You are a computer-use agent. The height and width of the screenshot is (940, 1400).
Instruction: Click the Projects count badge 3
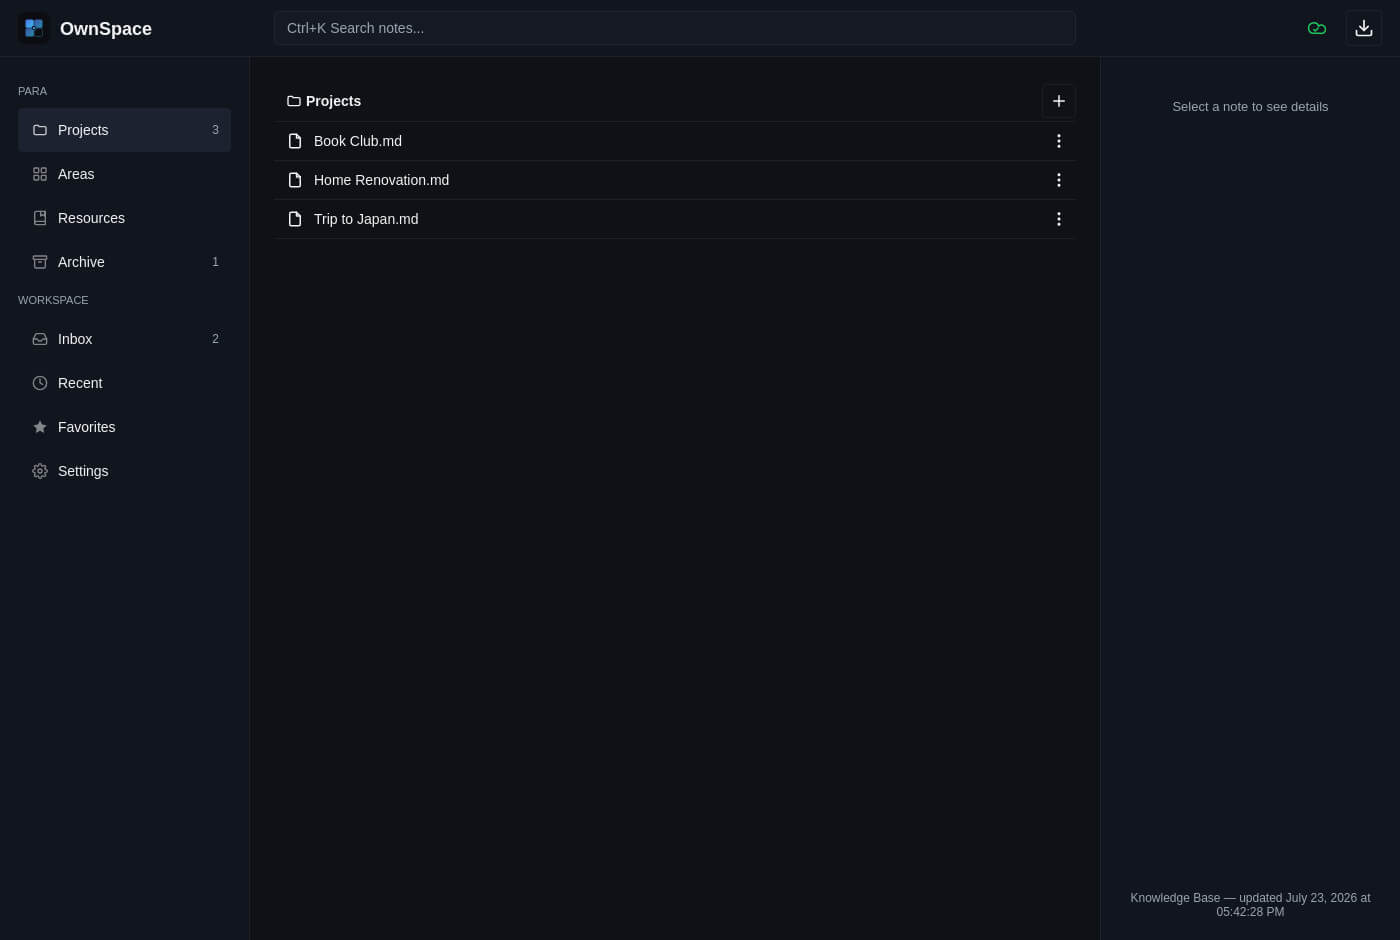pos(215,130)
